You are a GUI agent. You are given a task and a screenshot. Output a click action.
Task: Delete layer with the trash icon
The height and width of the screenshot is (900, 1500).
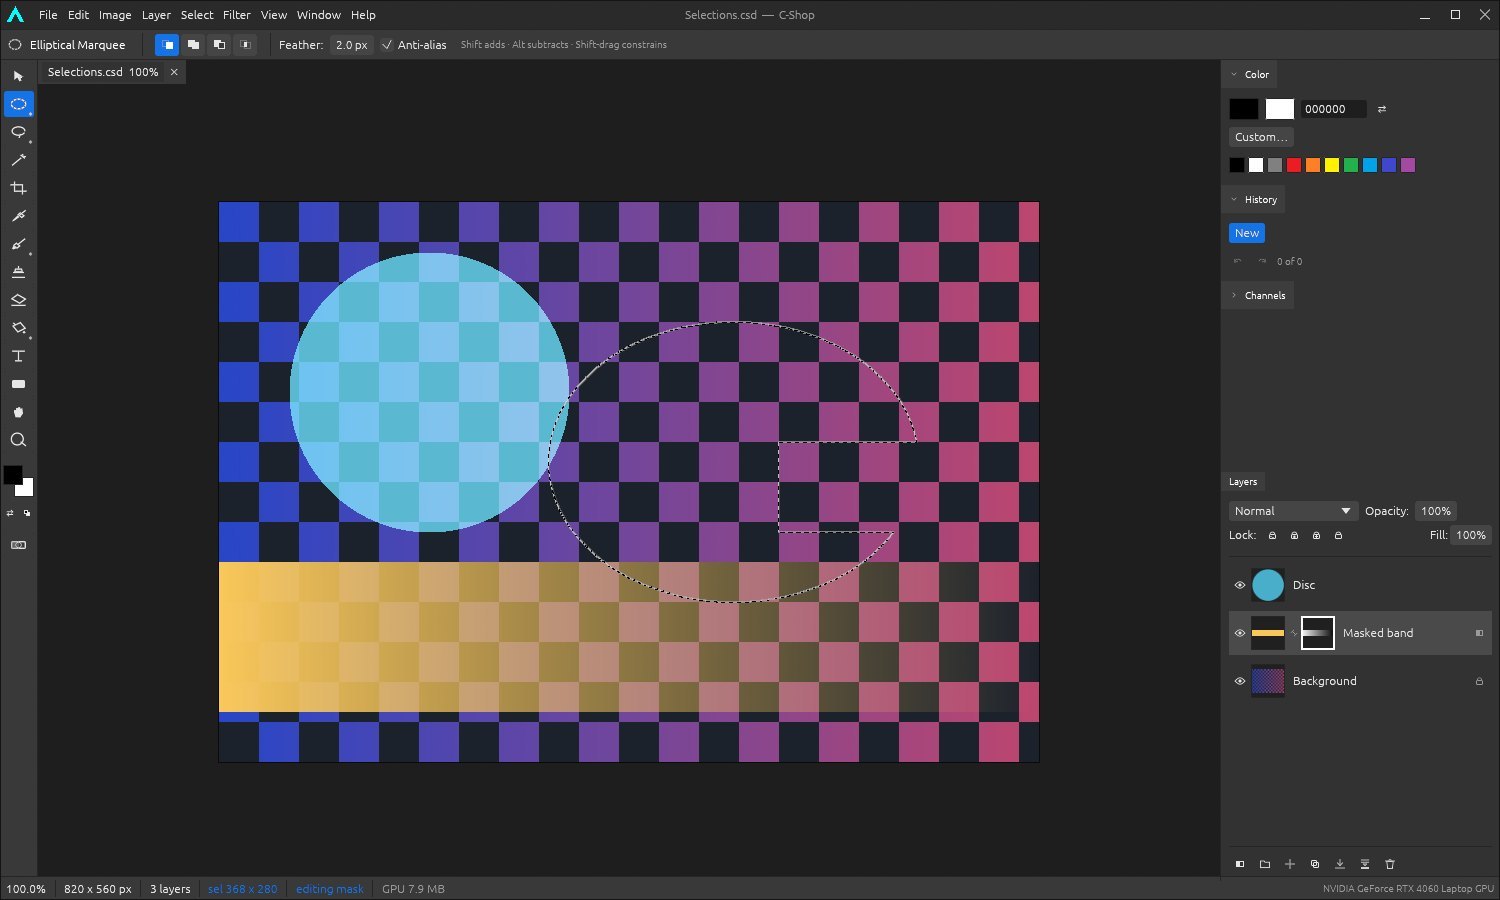(1390, 864)
